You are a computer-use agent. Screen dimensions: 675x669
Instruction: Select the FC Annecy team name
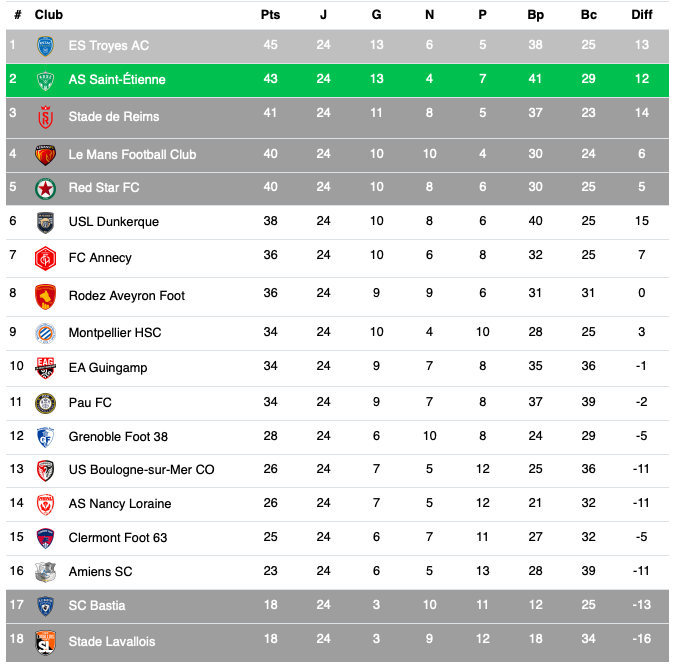[x=100, y=258]
